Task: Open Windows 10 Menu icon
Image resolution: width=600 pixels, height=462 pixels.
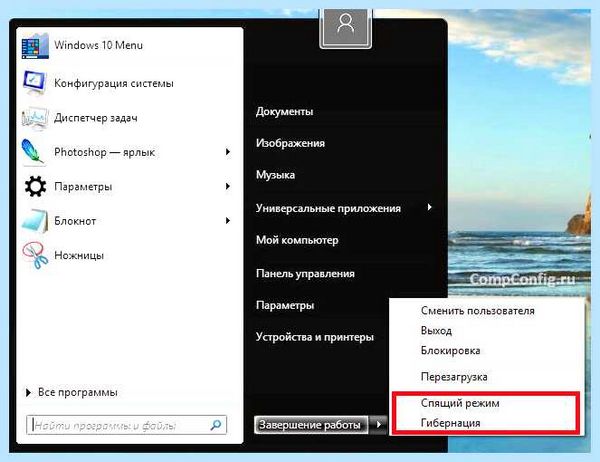Action: pos(35,46)
